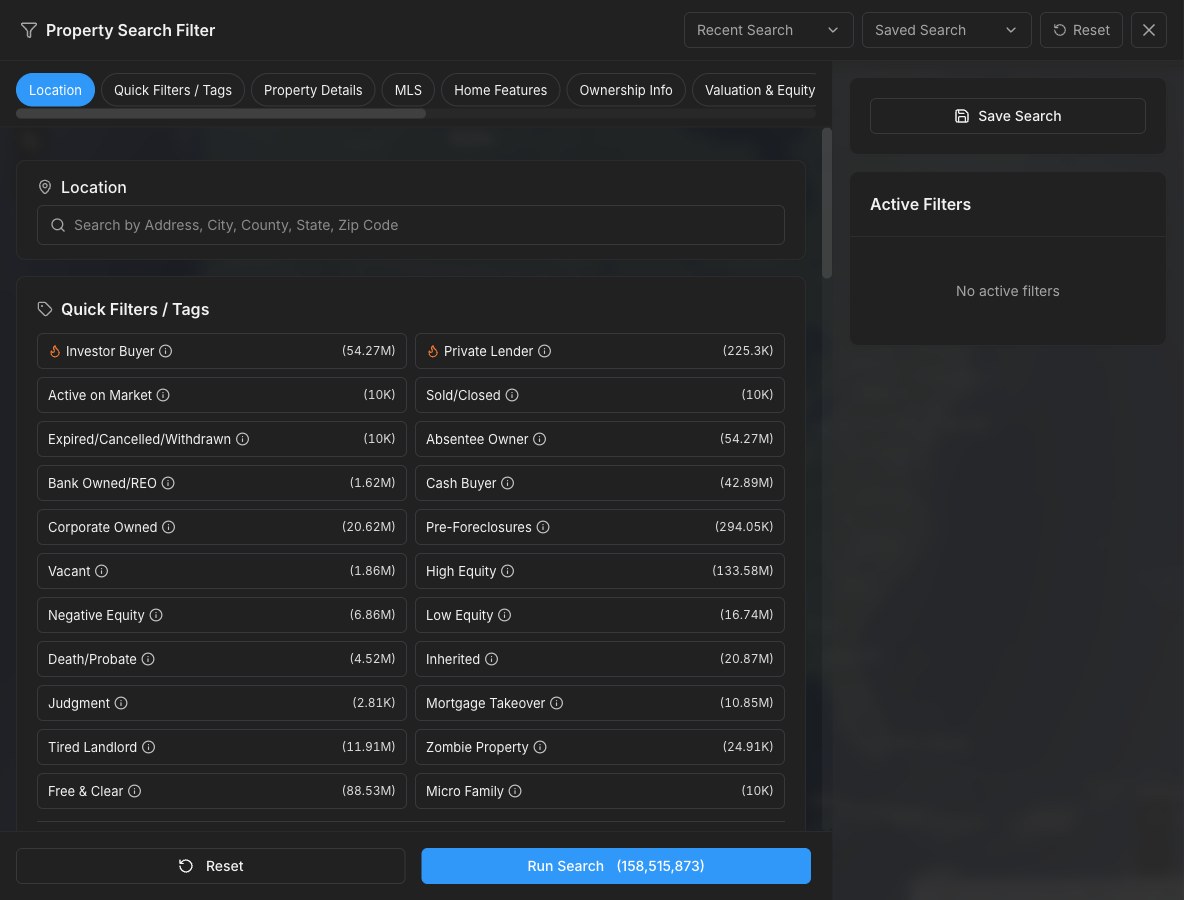Select the Zombie Property filter

(x=600, y=747)
